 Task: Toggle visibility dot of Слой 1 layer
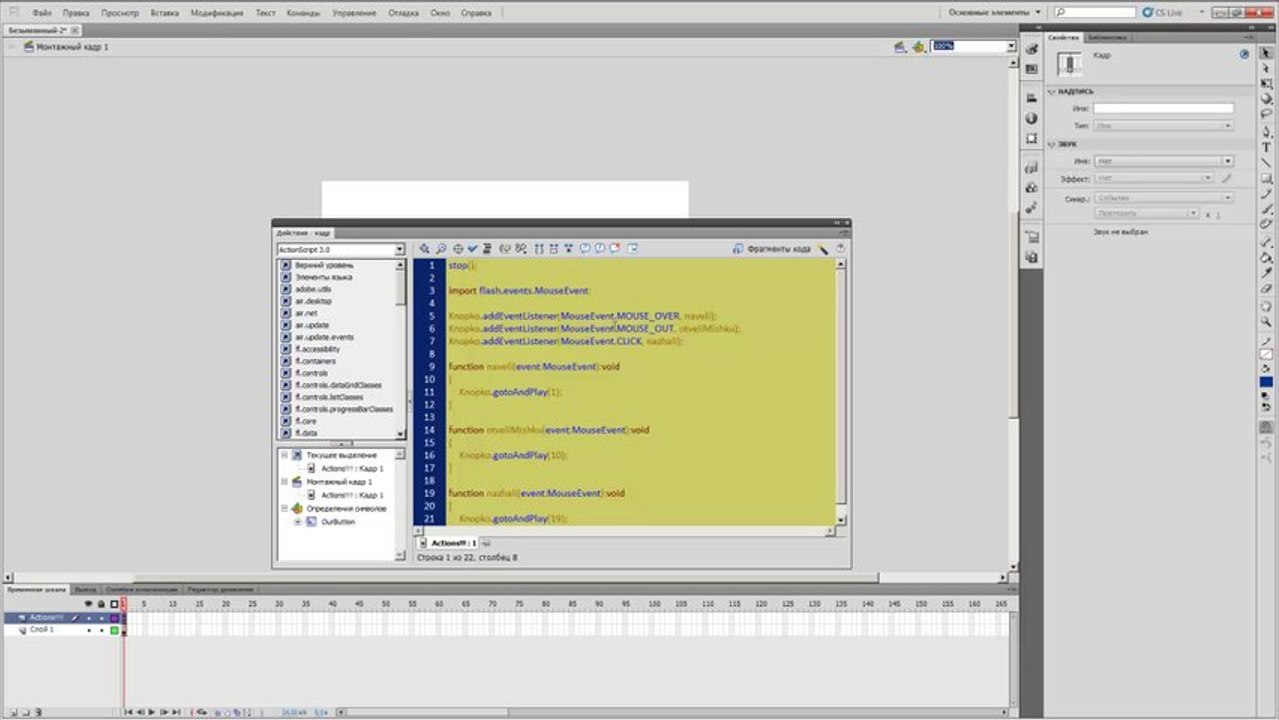89,630
